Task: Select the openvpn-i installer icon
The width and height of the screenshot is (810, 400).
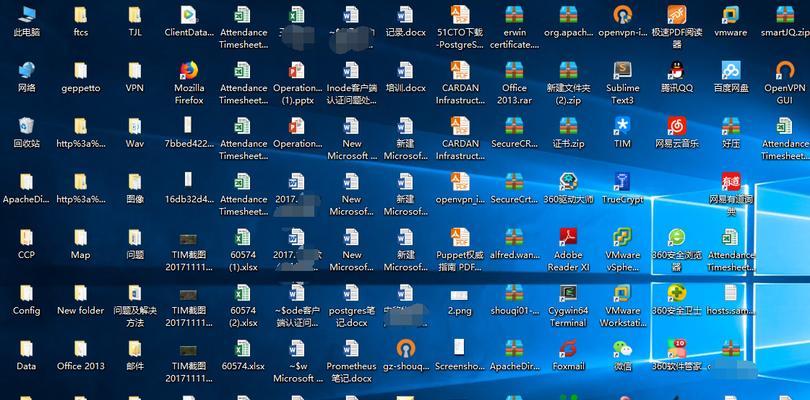Action: coord(622,22)
